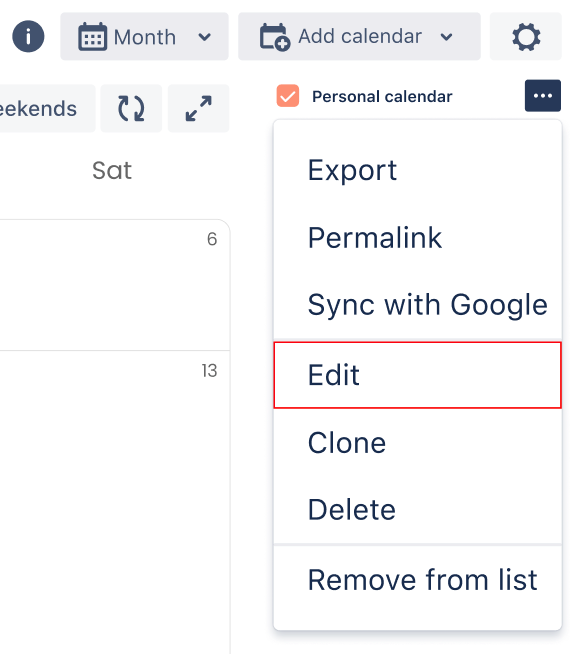The image size is (570, 654).
Task: Select Sync with Google
Action: (x=417, y=305)
